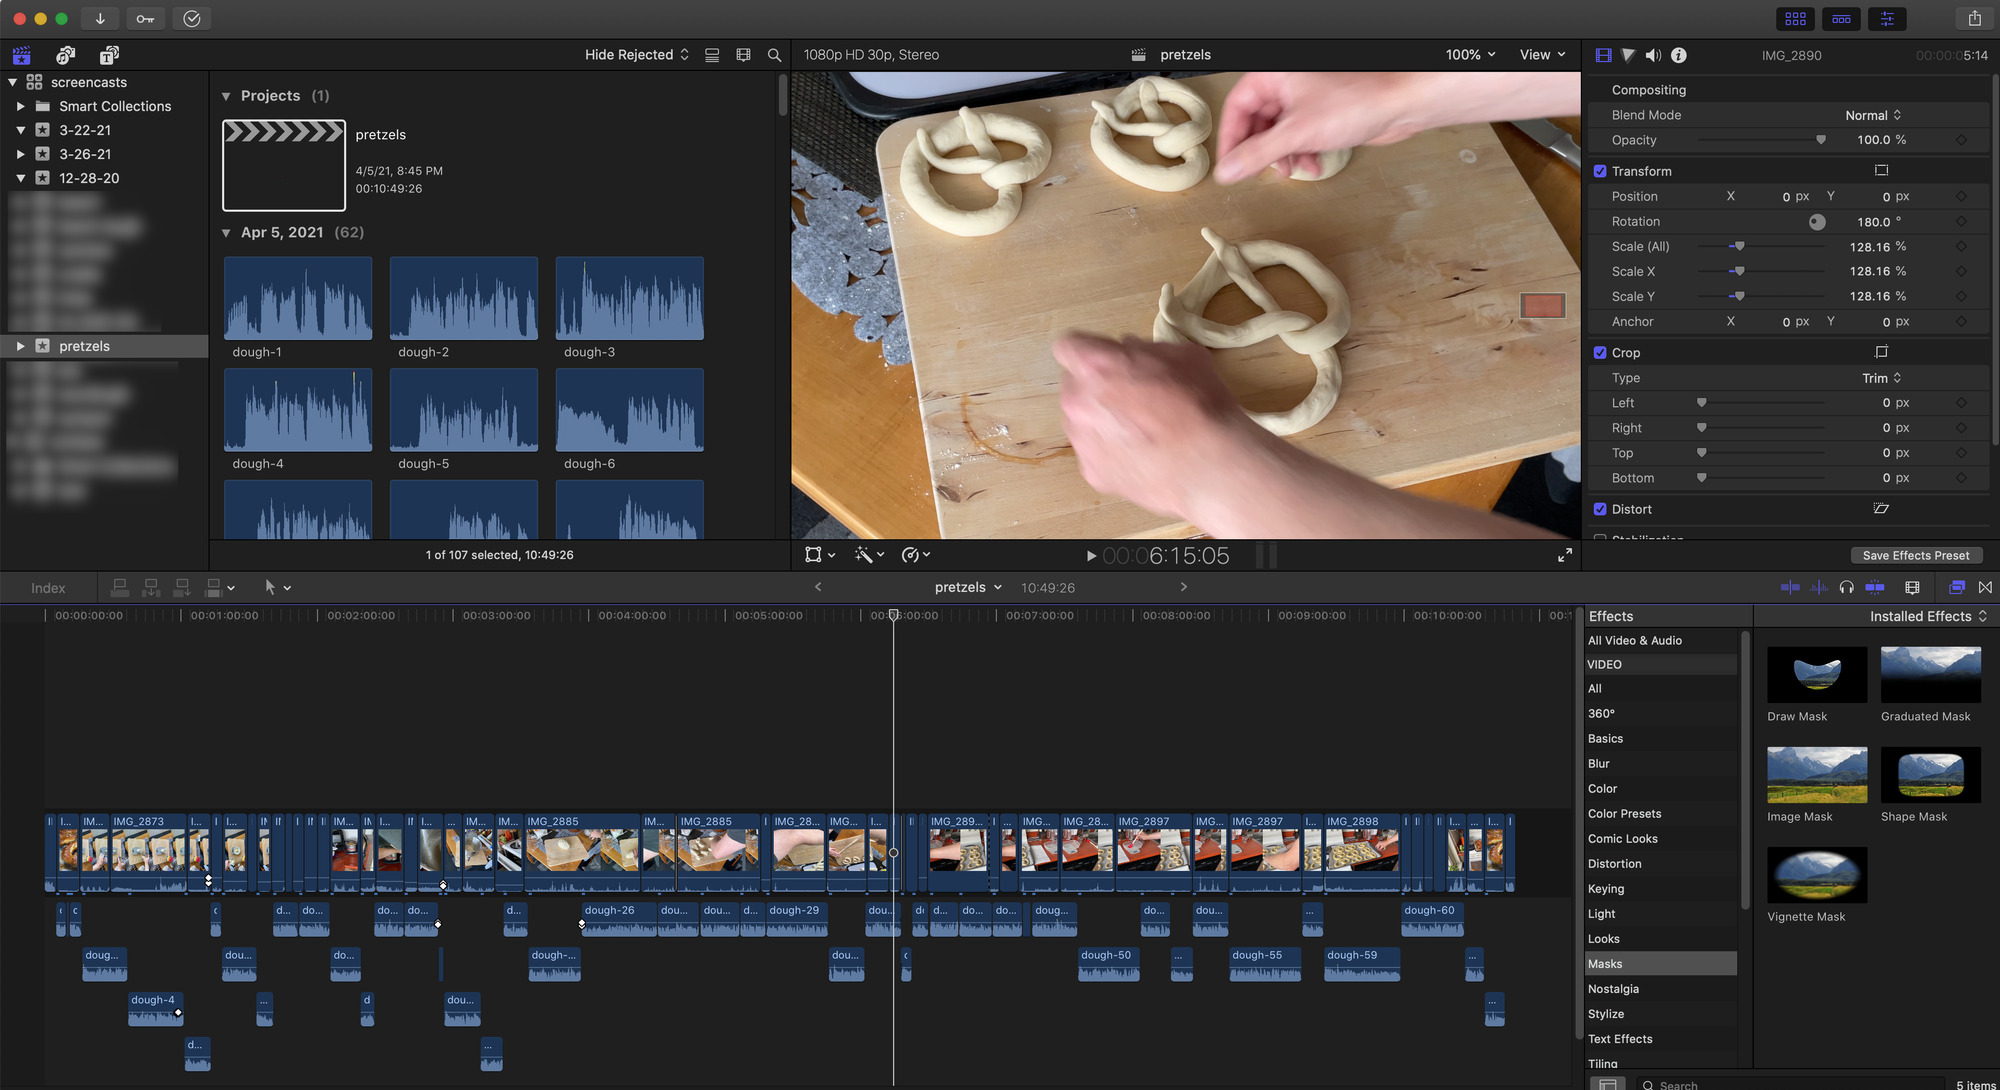Disable the Crop checkbox
The height and width of the screenshot is (1090, 2000).
[1600, 352]
